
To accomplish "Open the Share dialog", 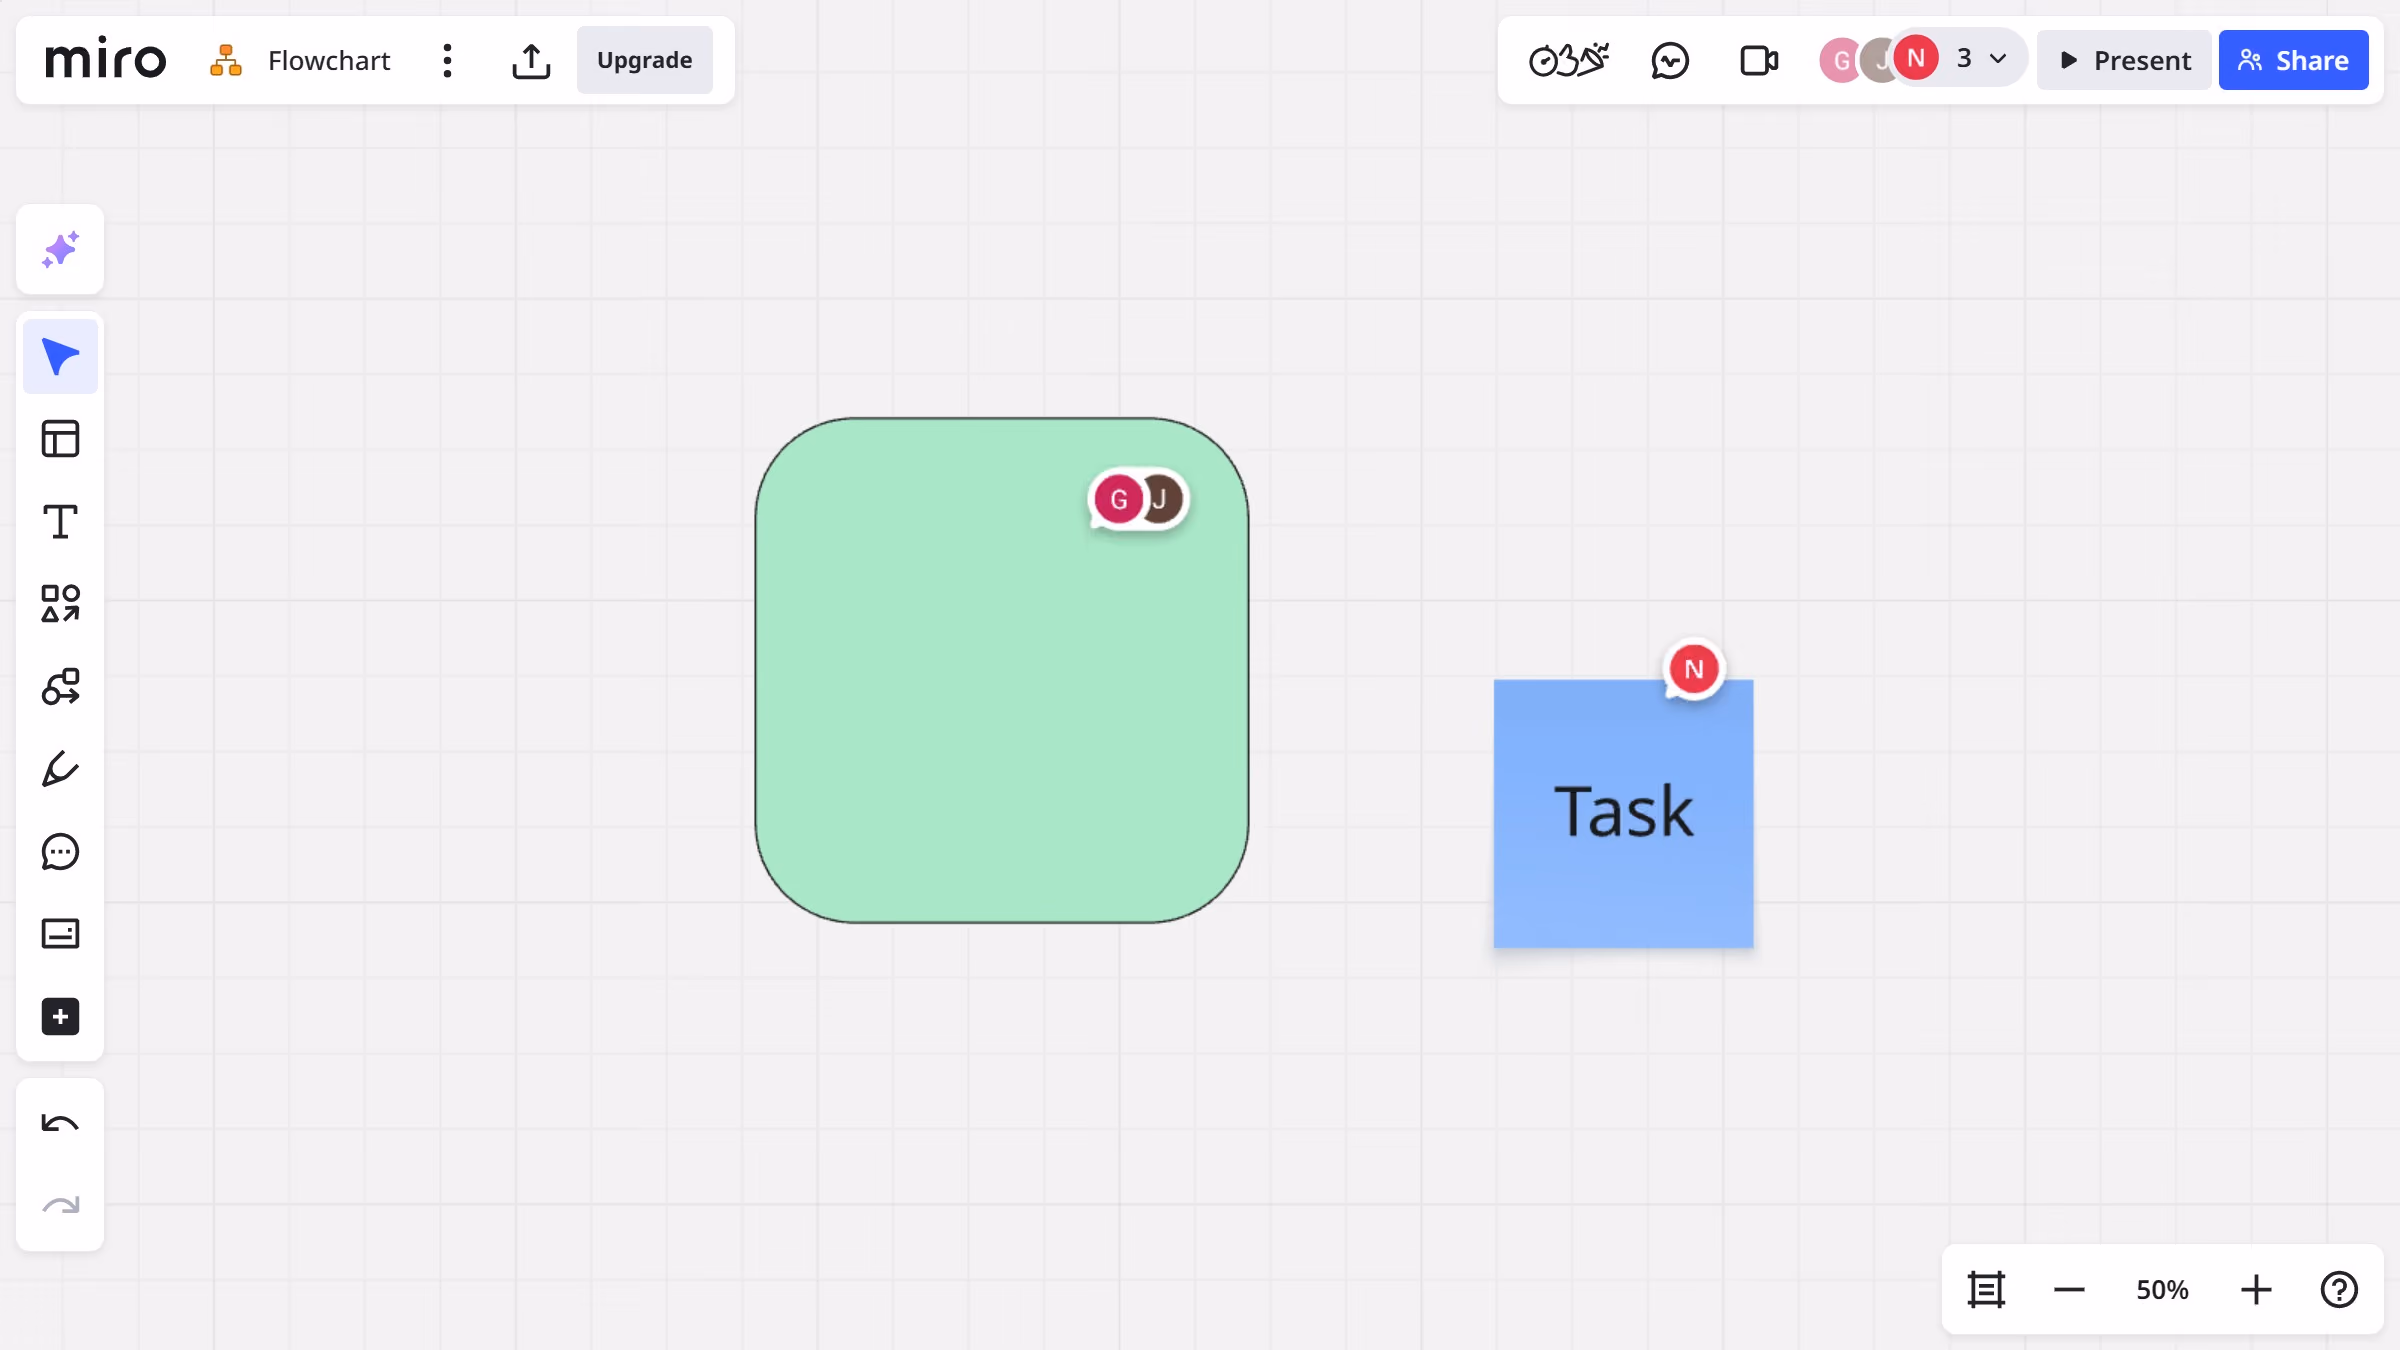I will (2293, 60).
